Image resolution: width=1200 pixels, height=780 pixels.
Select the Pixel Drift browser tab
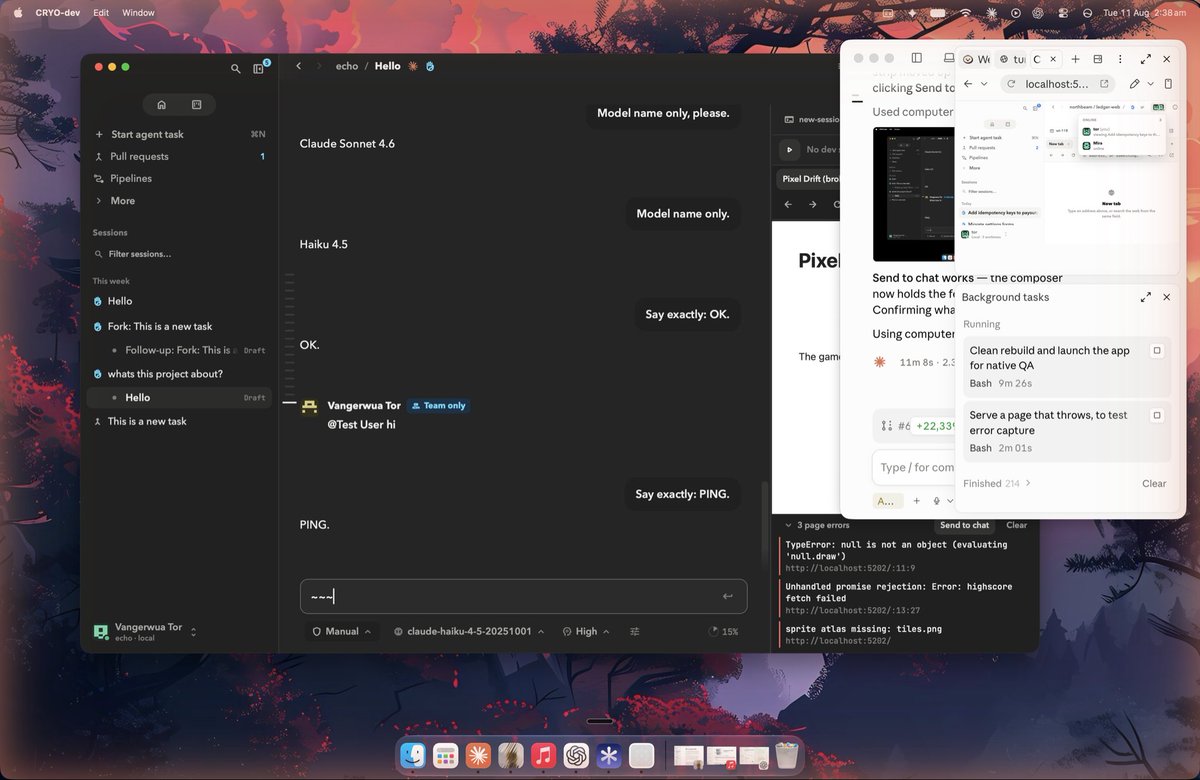tap(806, 179)
